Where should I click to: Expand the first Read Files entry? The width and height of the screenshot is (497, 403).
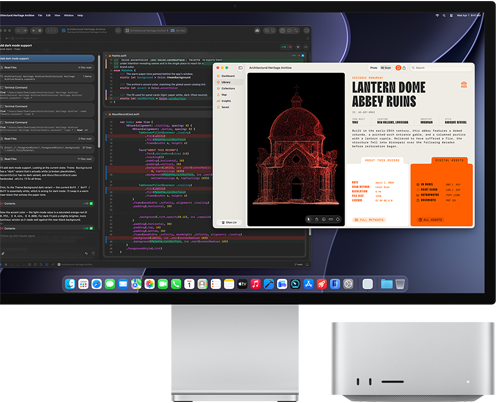tap(47, 67)
